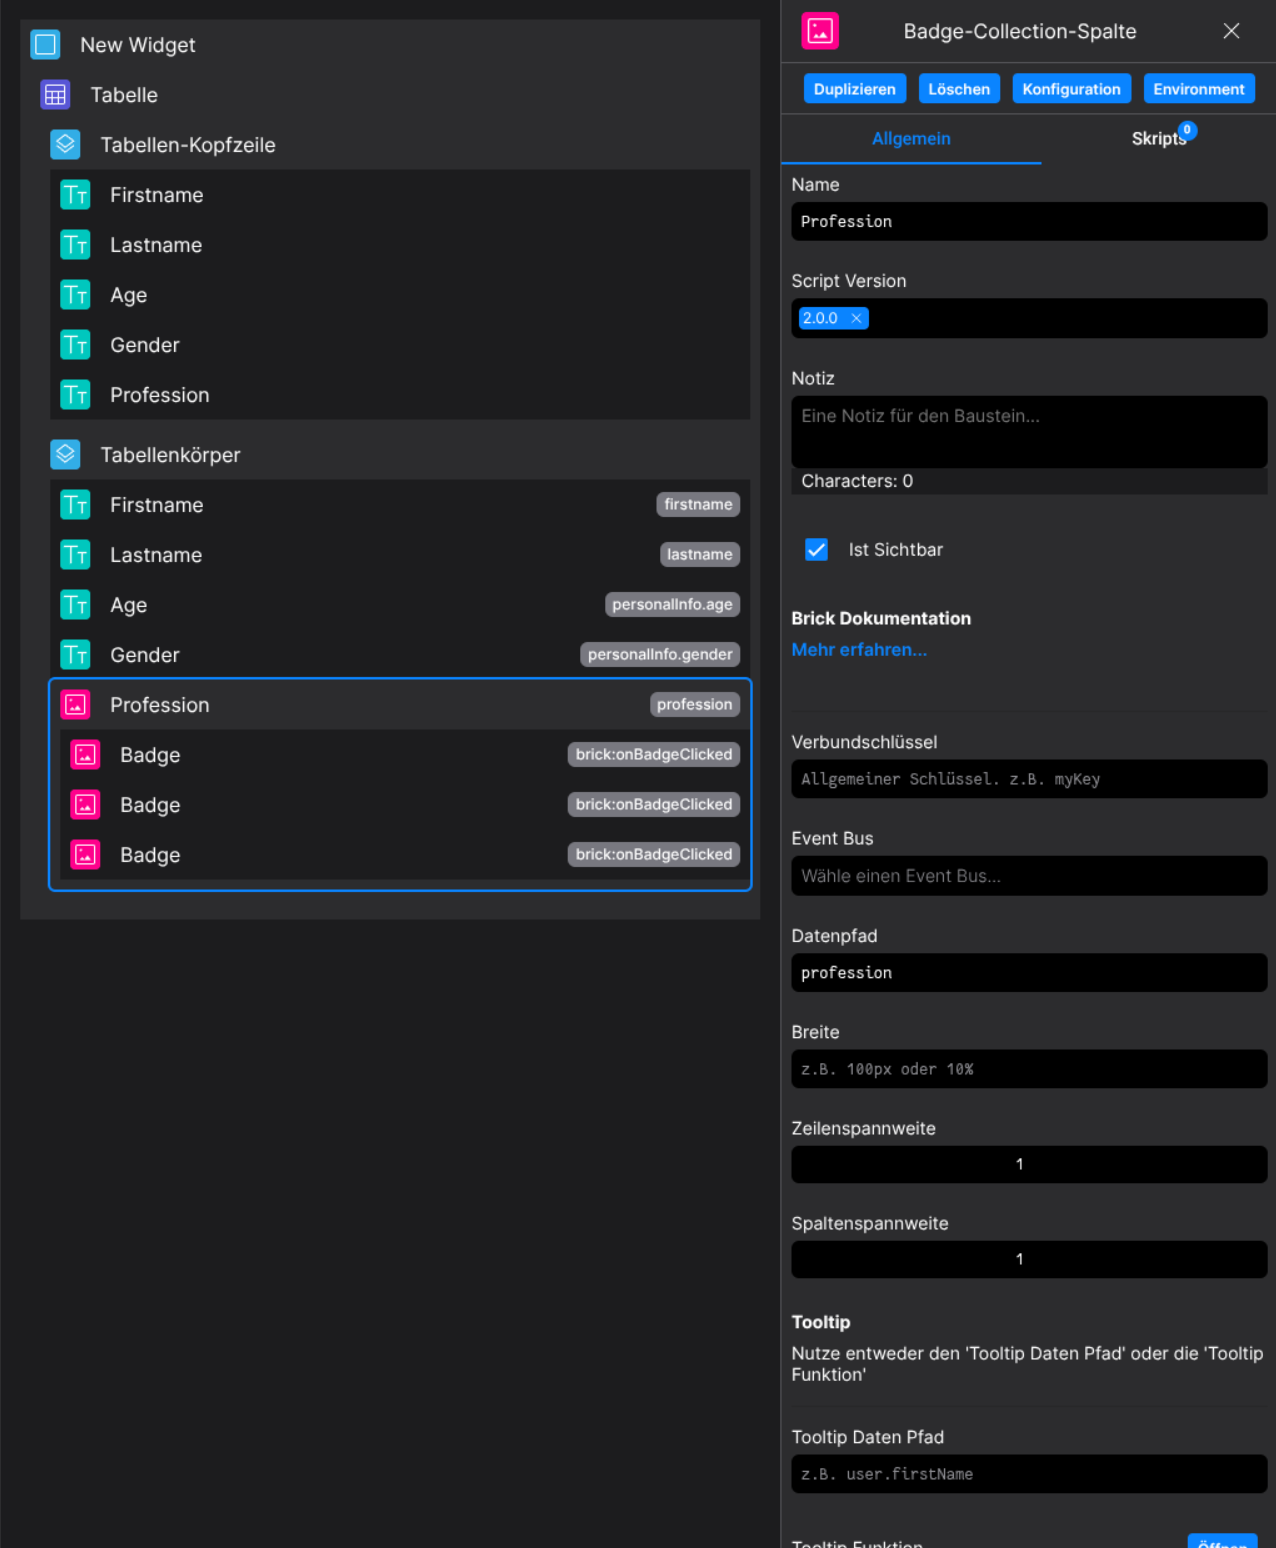This screenshot has width=1276, height=1548.
Task: Click the Environment button
Action: pos(1198,88)
